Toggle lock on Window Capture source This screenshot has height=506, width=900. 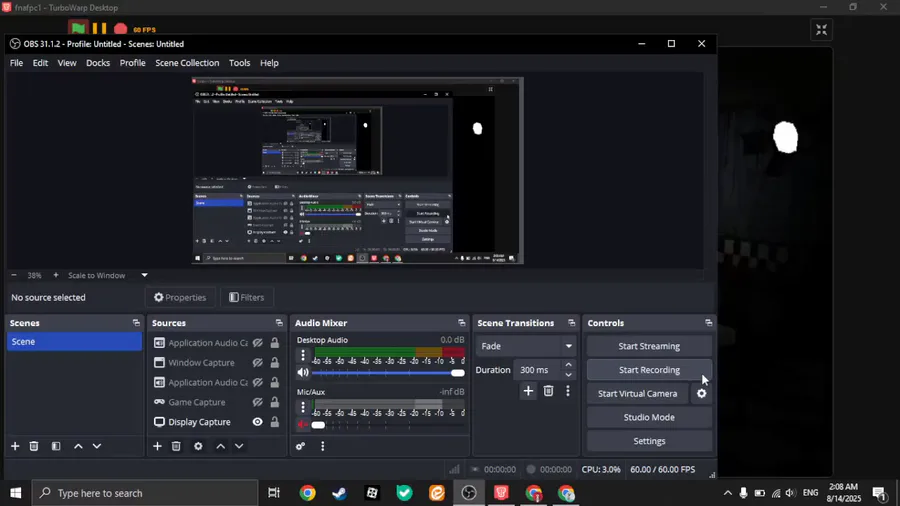pos(275,363)
